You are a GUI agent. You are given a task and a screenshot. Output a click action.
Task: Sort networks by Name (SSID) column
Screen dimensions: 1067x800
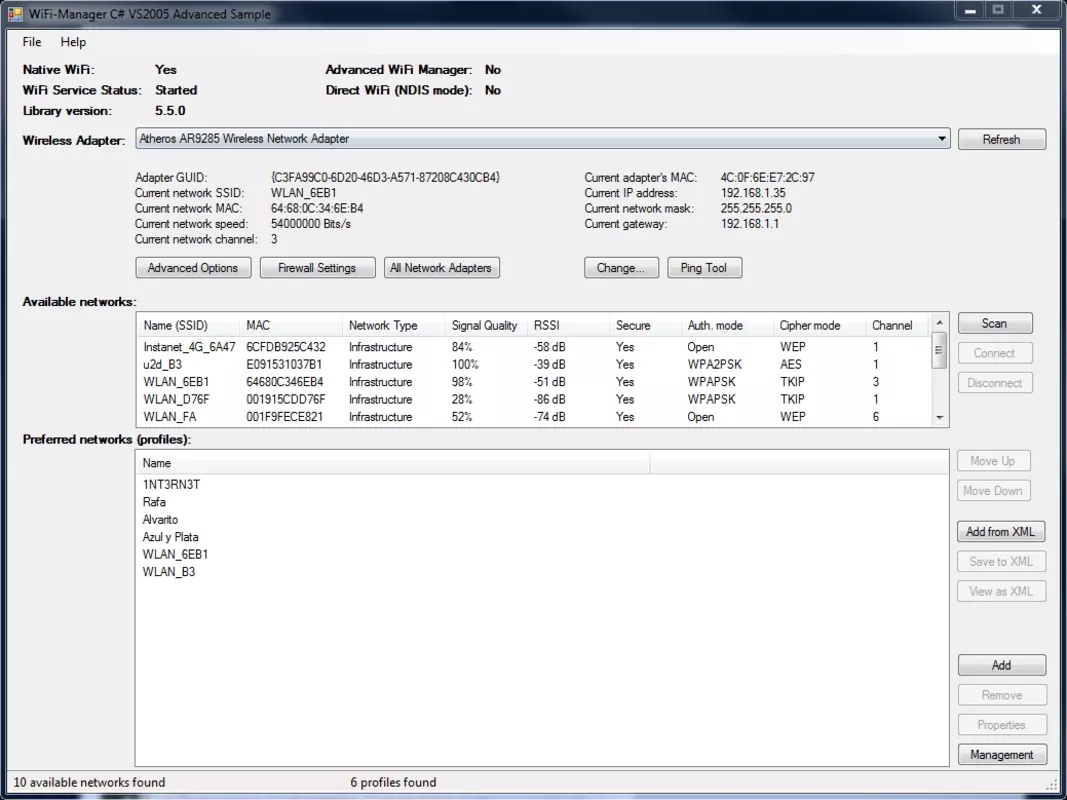pyautogui.click(x=189, y=326)
